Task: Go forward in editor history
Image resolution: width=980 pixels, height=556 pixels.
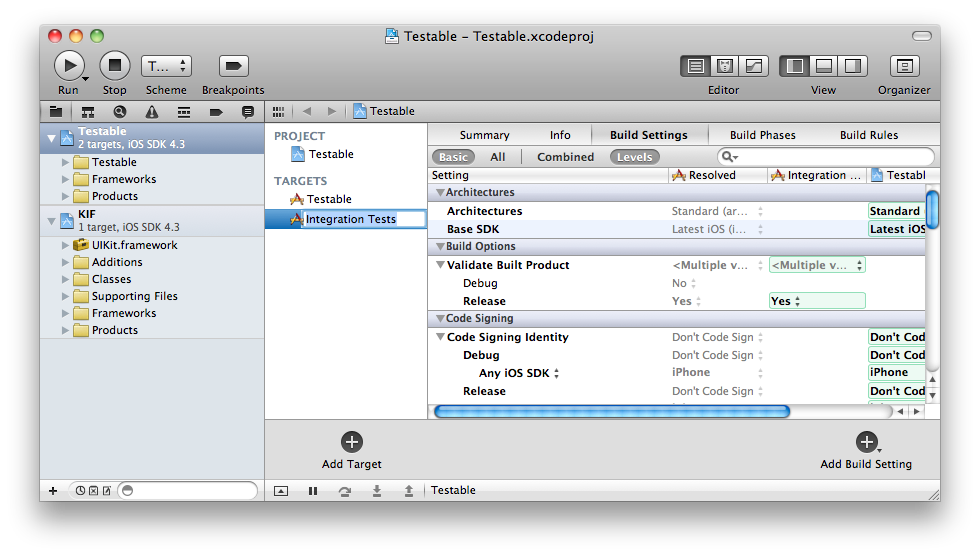Action: coord(332,111)
